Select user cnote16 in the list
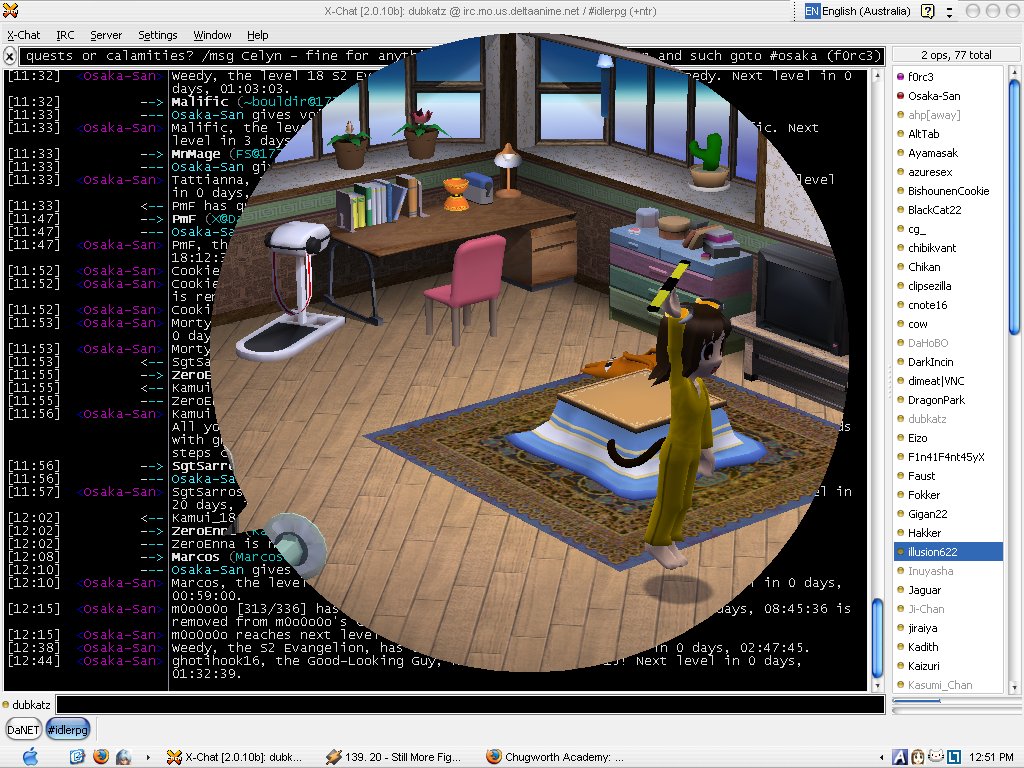Viewport: 1024px width, 768px height. coord(948,305)
